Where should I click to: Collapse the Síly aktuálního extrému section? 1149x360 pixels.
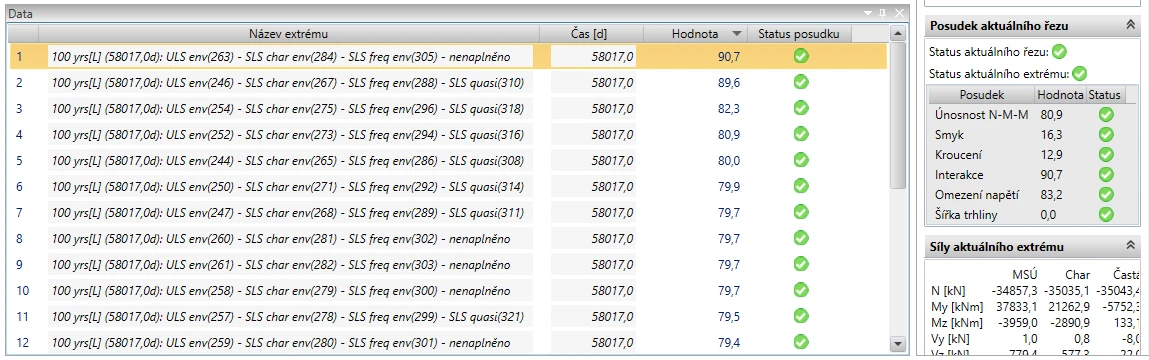click(x=1131, y=246)
